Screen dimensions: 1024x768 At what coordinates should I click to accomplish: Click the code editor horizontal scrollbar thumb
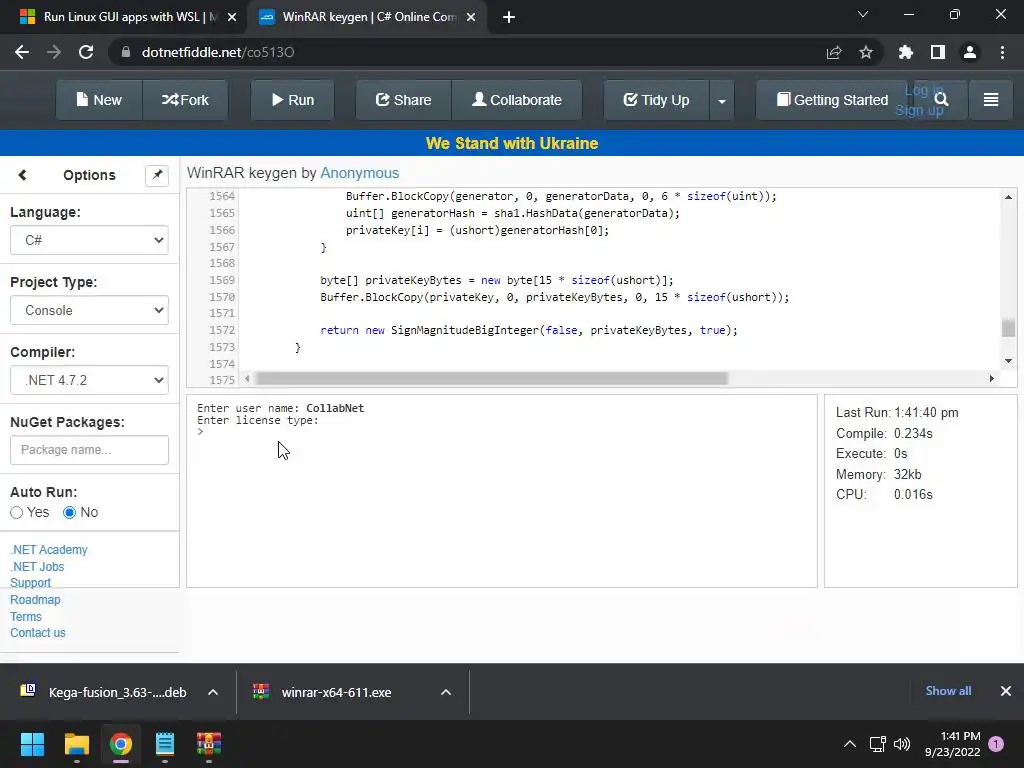click(492, 379)
